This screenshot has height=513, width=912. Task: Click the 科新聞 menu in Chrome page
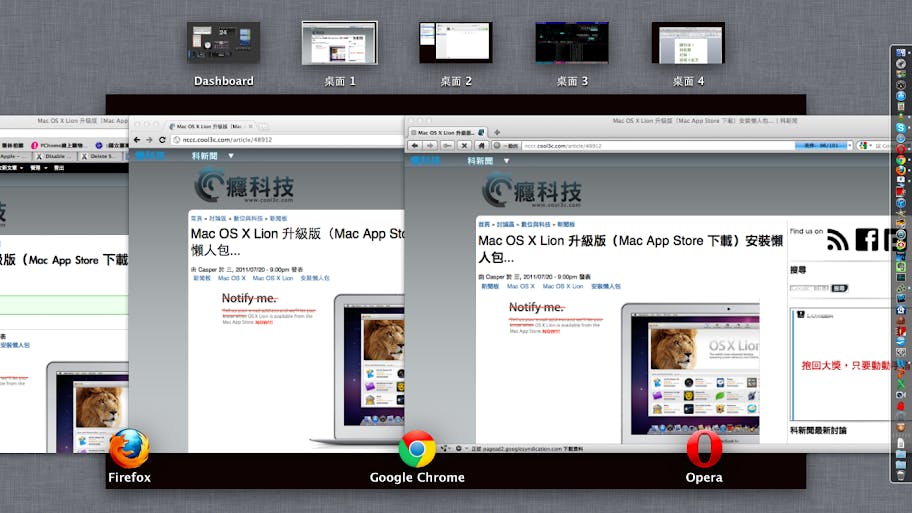(205, 156)
